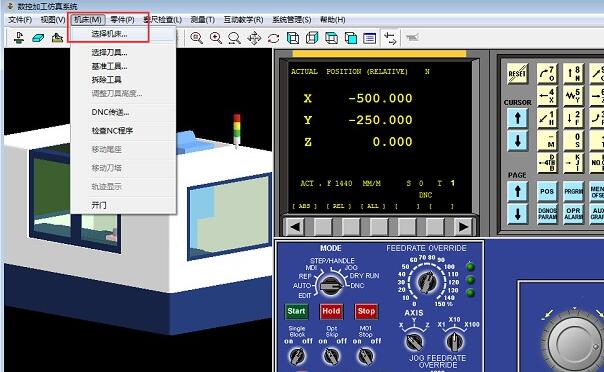Select the pan/move arrows toolbar icon
This screenshot has height=372, width=604.
click(254, 38)
